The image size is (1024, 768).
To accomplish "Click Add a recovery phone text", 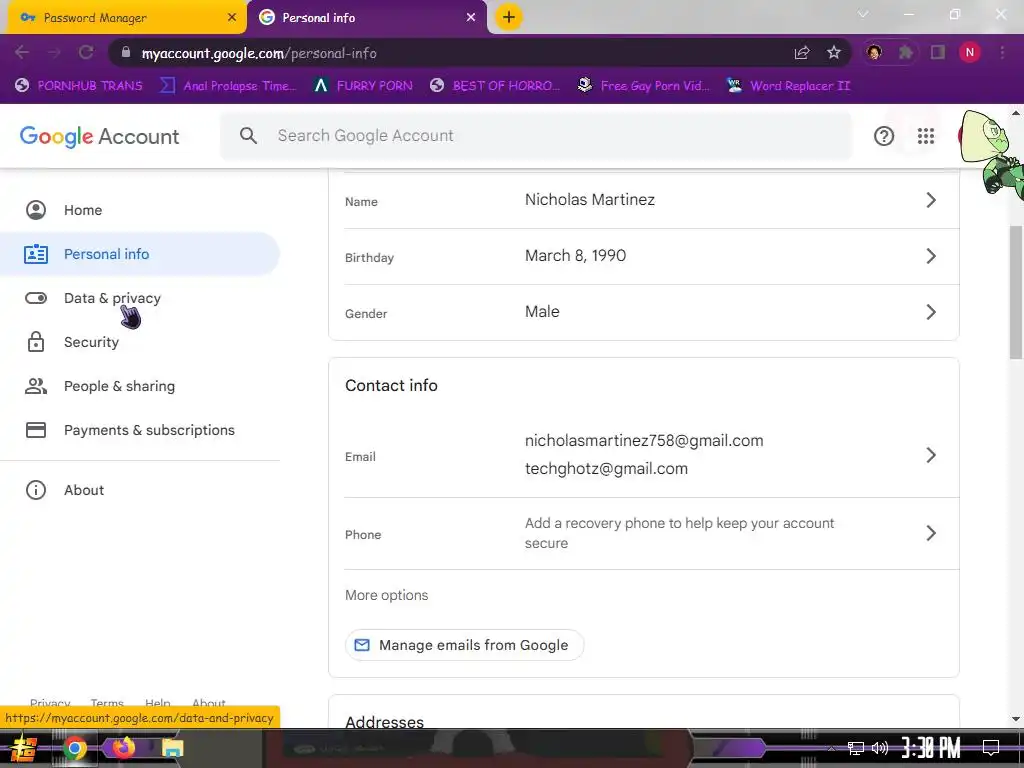I will (679, 533).
